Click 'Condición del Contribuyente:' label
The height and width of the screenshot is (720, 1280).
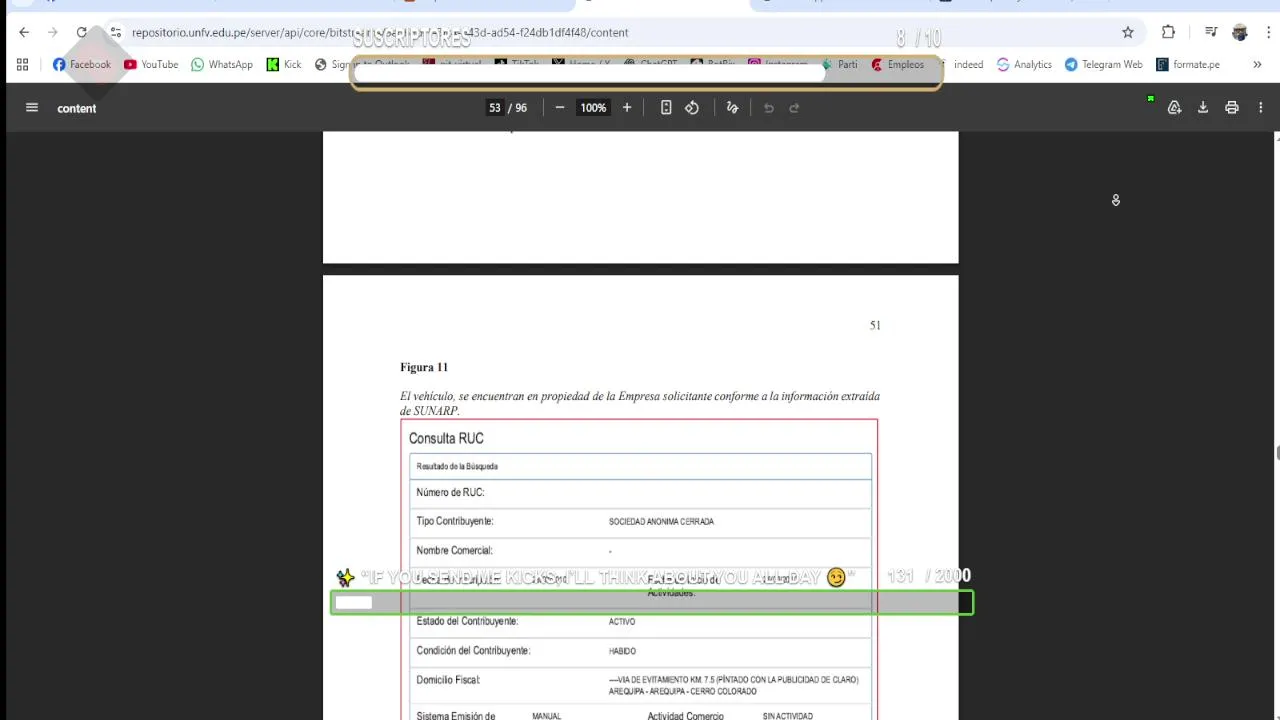click(x=473, y=651)
